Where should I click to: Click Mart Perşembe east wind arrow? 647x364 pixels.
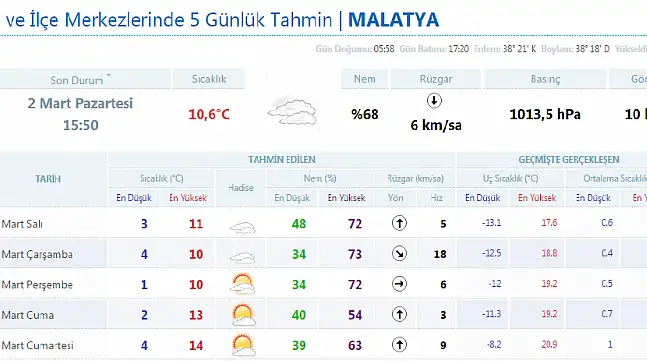point(399,284)
